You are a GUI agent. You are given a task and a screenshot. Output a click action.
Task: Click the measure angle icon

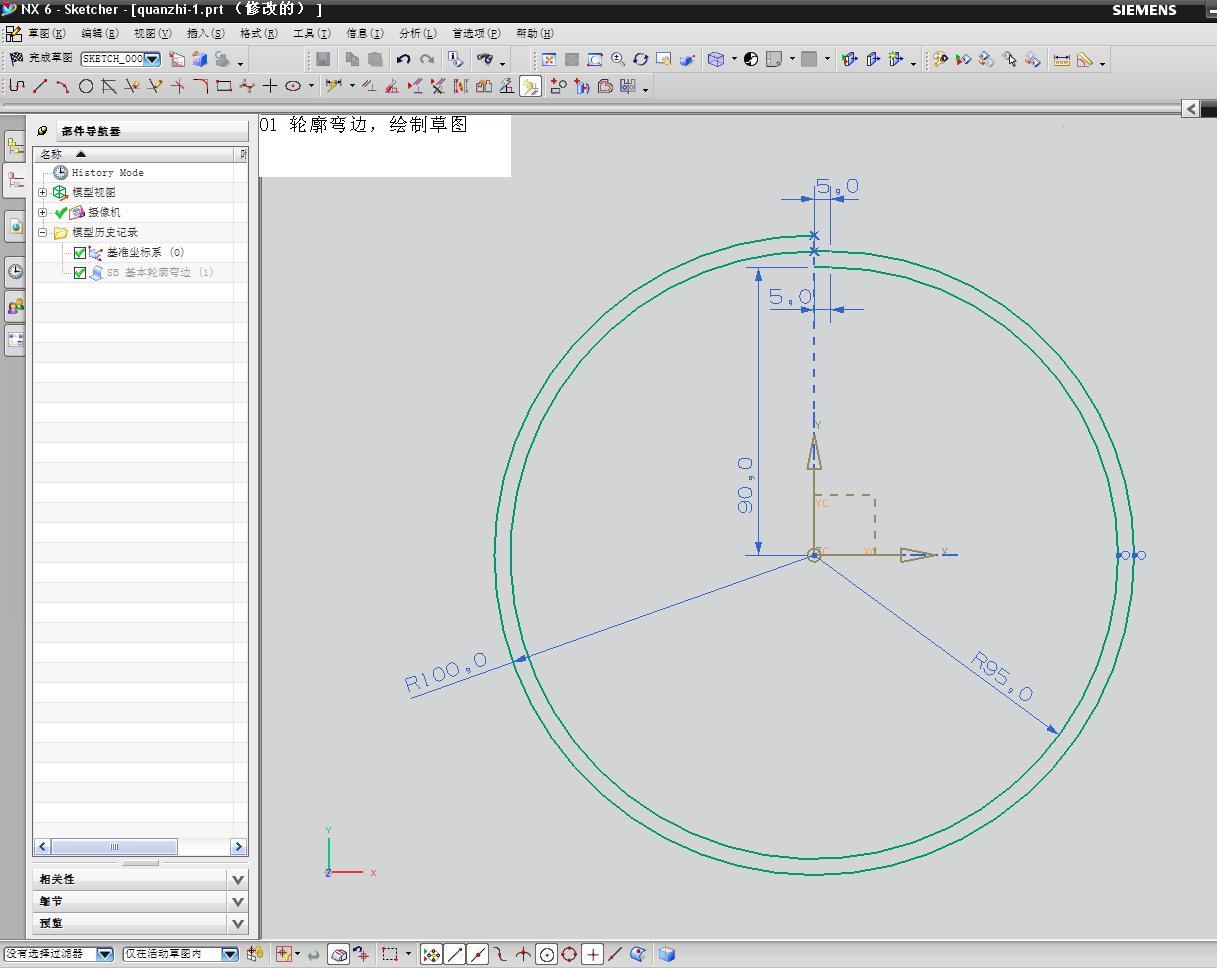[1084, 60]
